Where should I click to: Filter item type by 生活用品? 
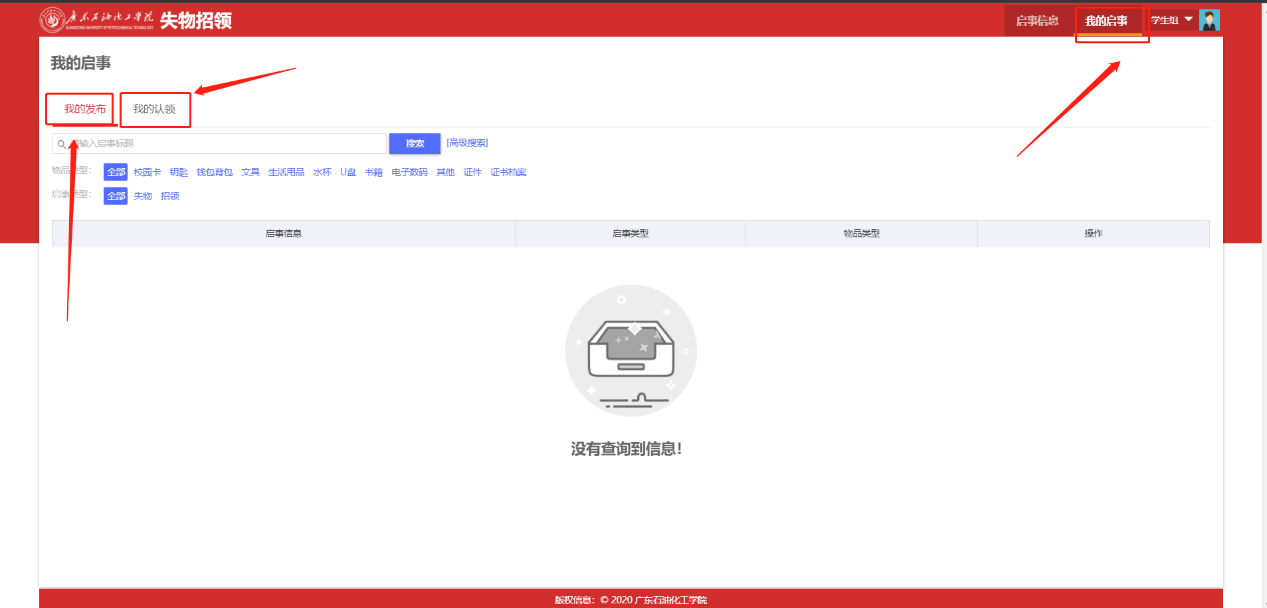(286, 172)
